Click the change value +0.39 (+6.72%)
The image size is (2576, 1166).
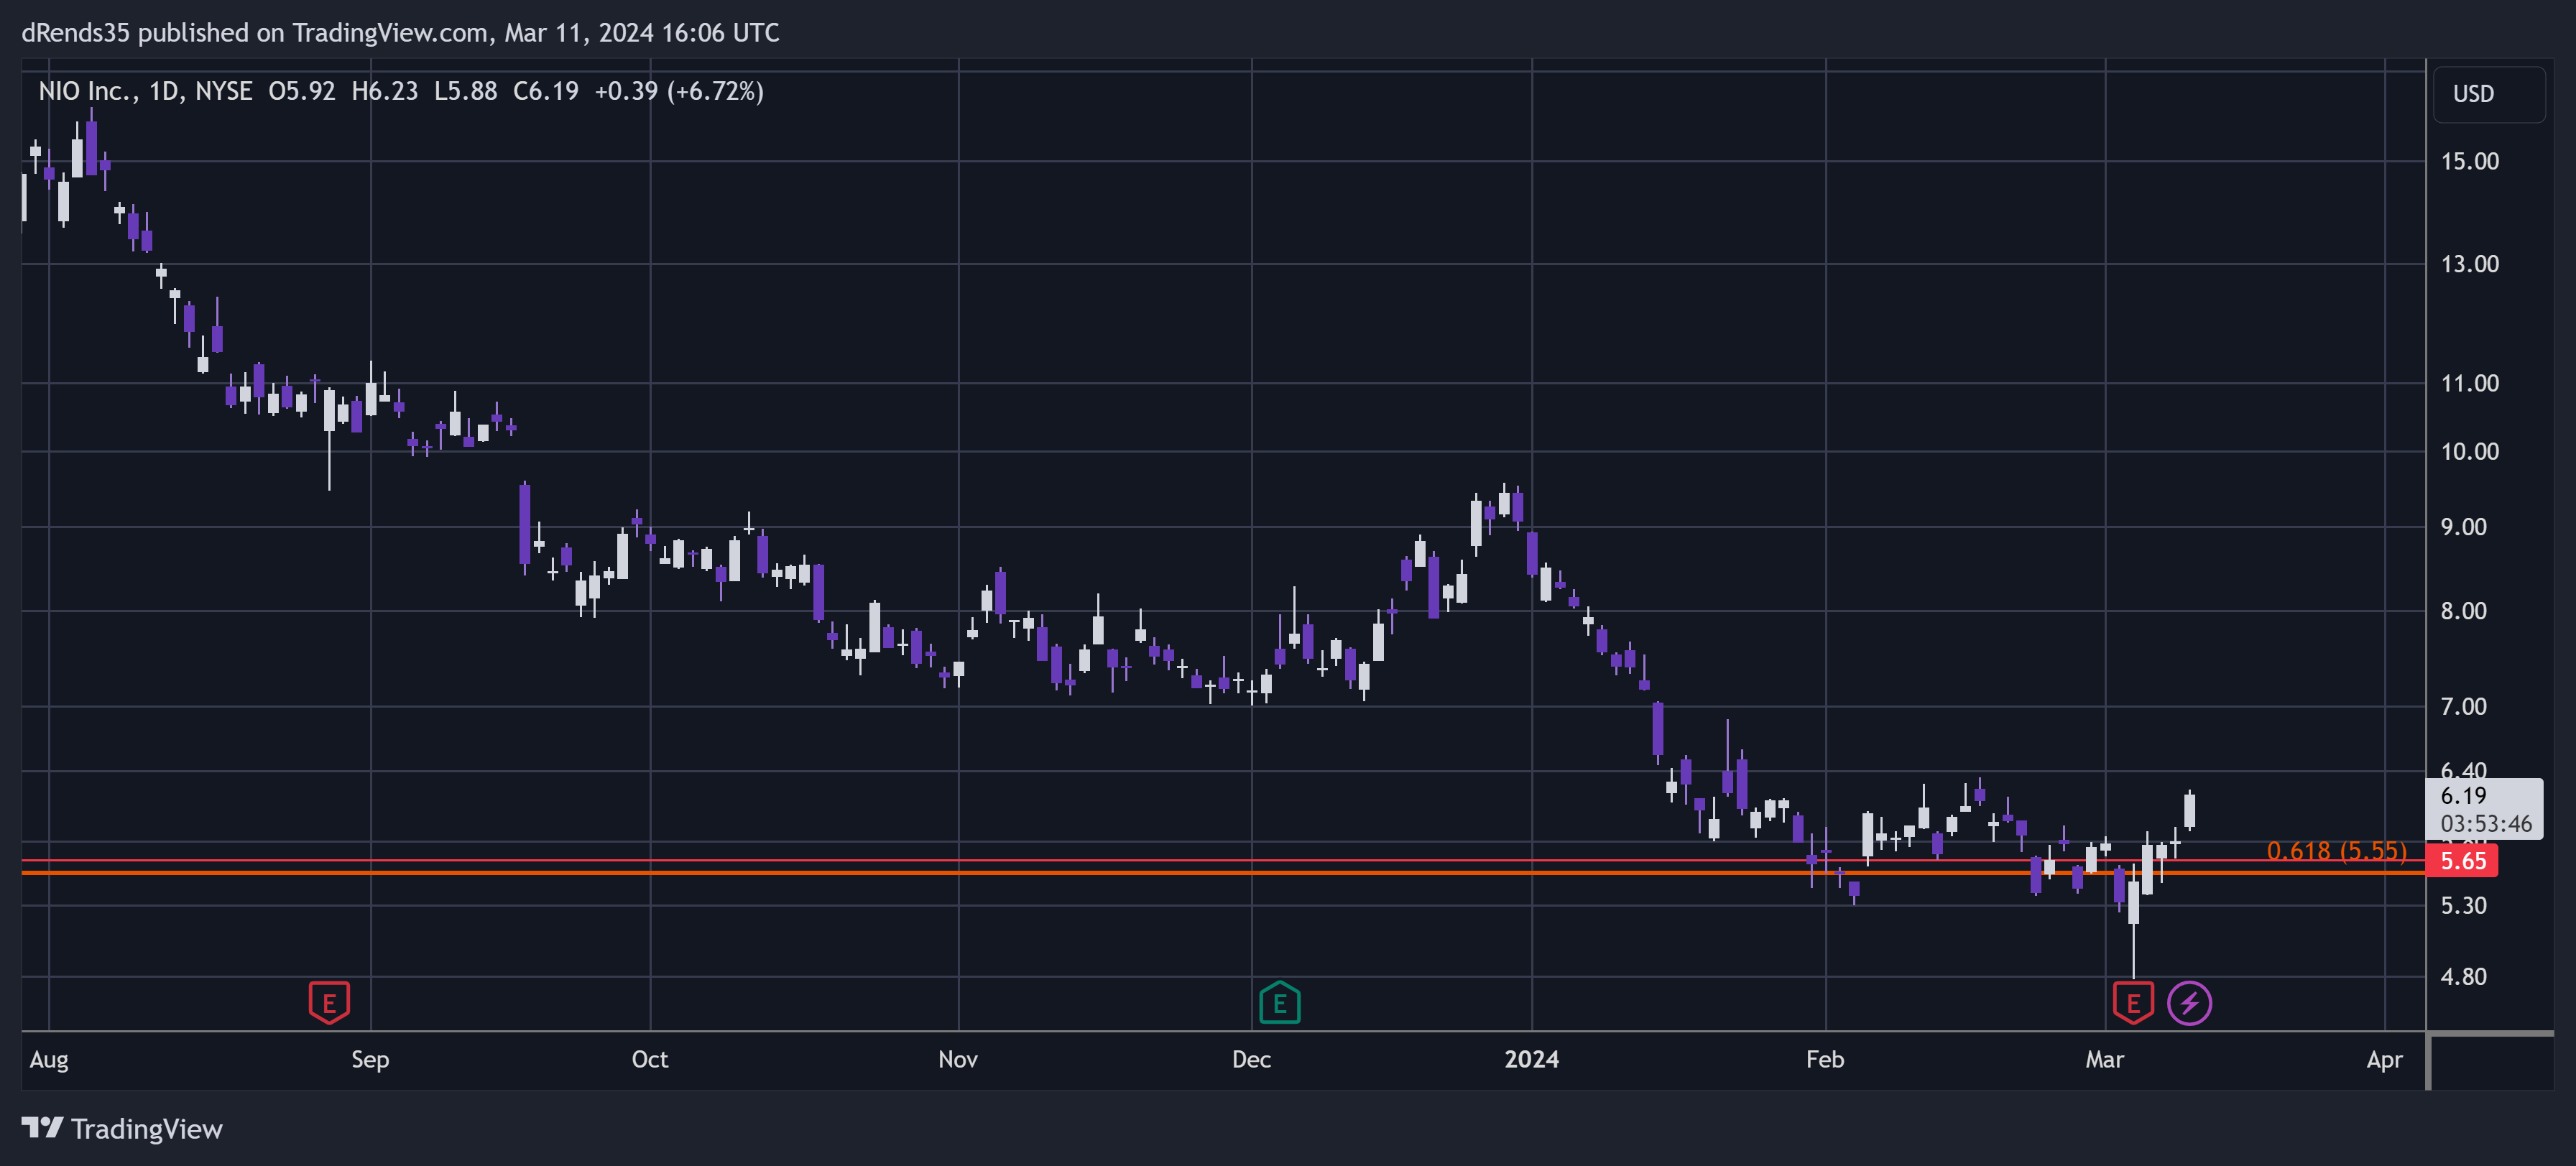pyautogui.click(x=678, y=91)
